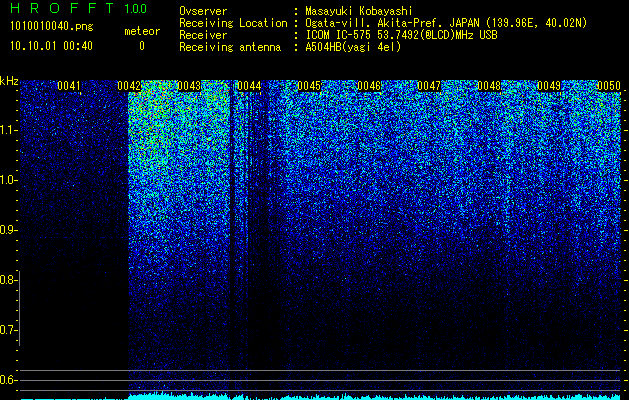Click the 0045 time marker
Screen dimensions: 629x400
pyautogui.click(x=309, y=86)
